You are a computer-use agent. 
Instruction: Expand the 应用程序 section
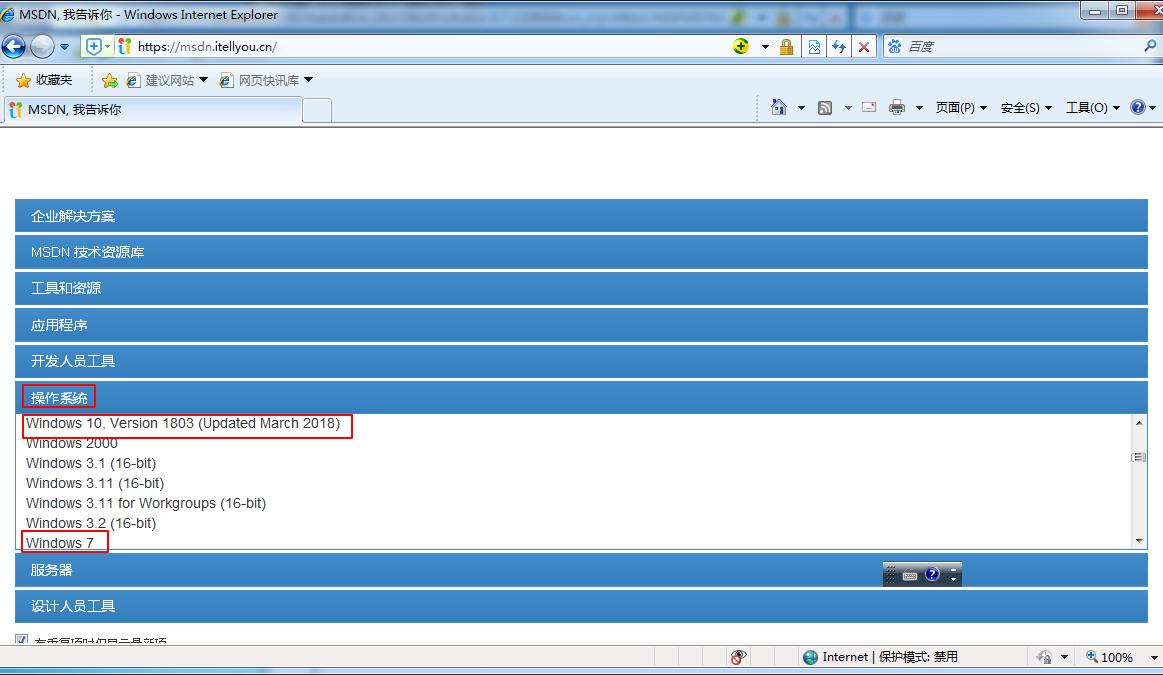[581, 325]
